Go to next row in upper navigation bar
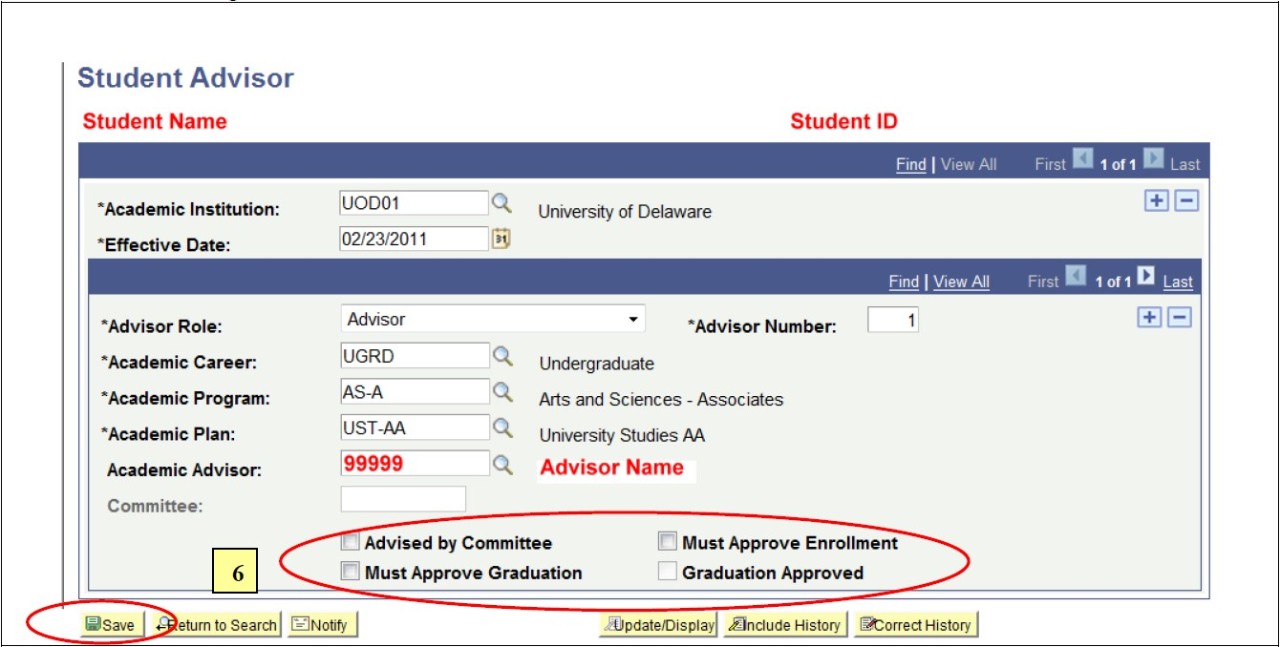 point(1153,160)
